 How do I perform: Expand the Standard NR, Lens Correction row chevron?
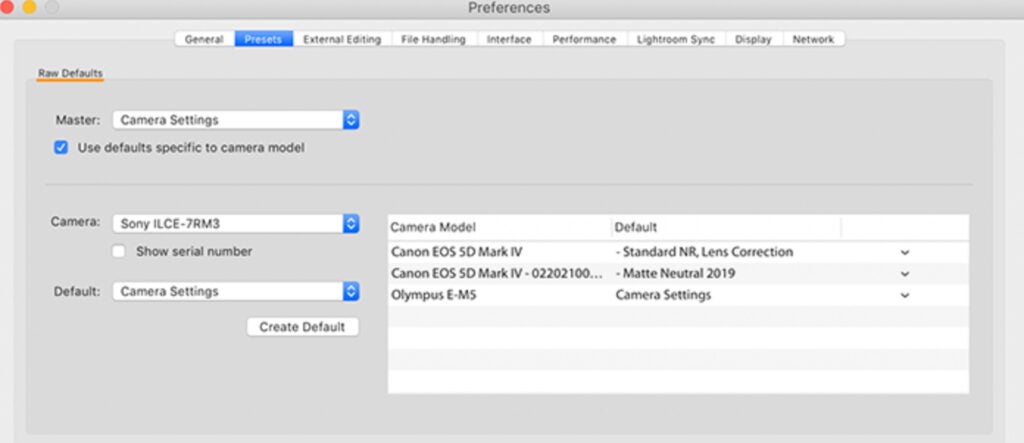pos(904,252)
